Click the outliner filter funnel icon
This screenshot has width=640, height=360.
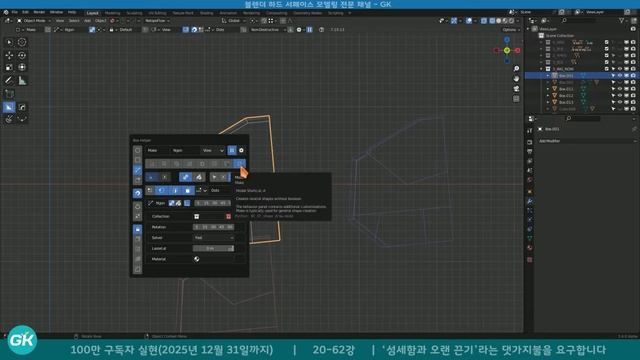click(622, 20)
